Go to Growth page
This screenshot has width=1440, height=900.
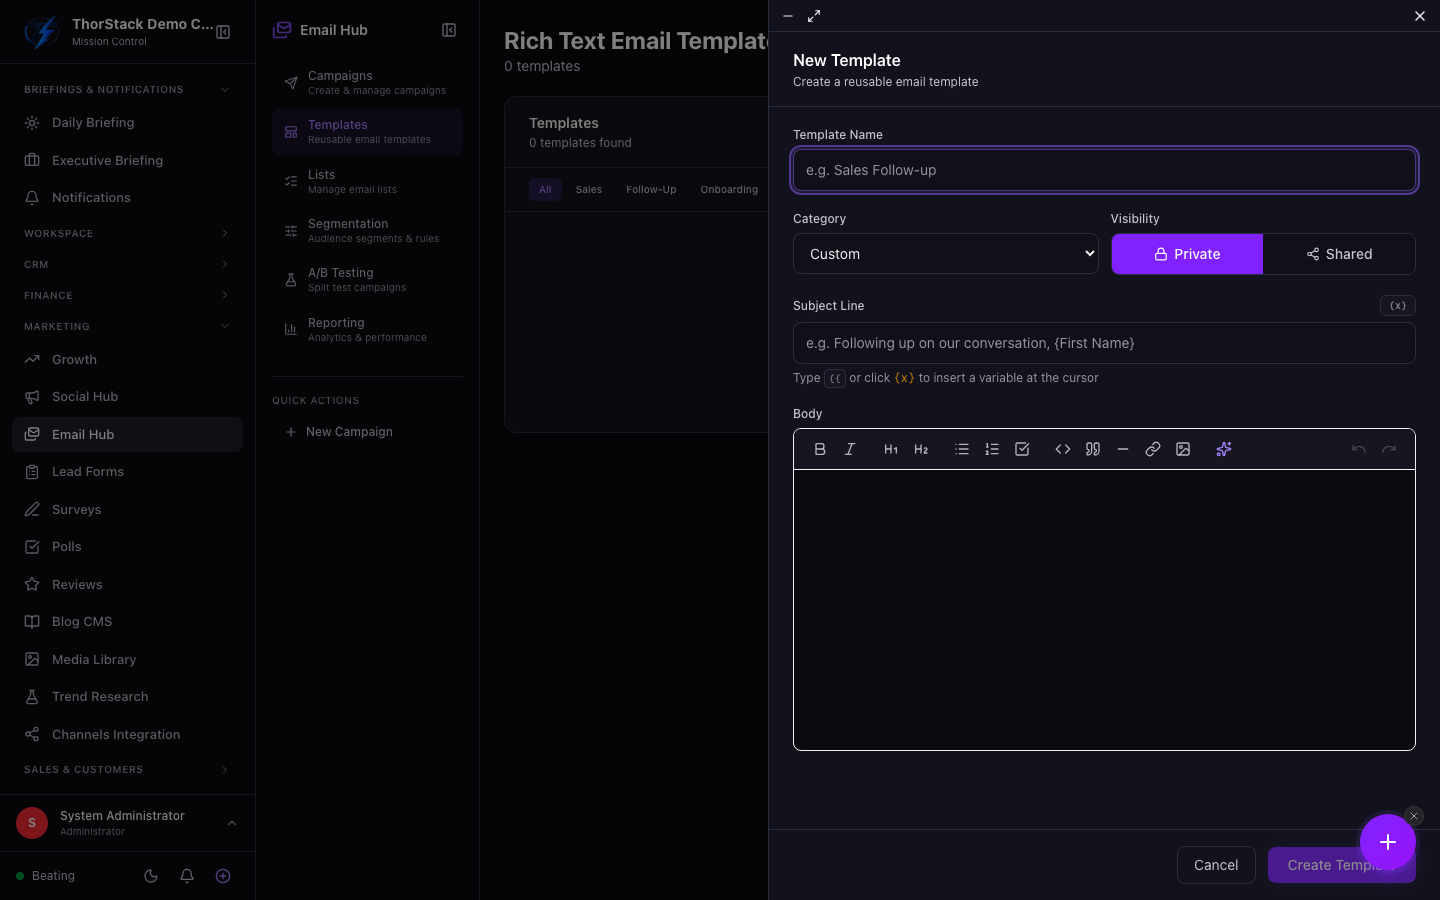tap(128, 360)
